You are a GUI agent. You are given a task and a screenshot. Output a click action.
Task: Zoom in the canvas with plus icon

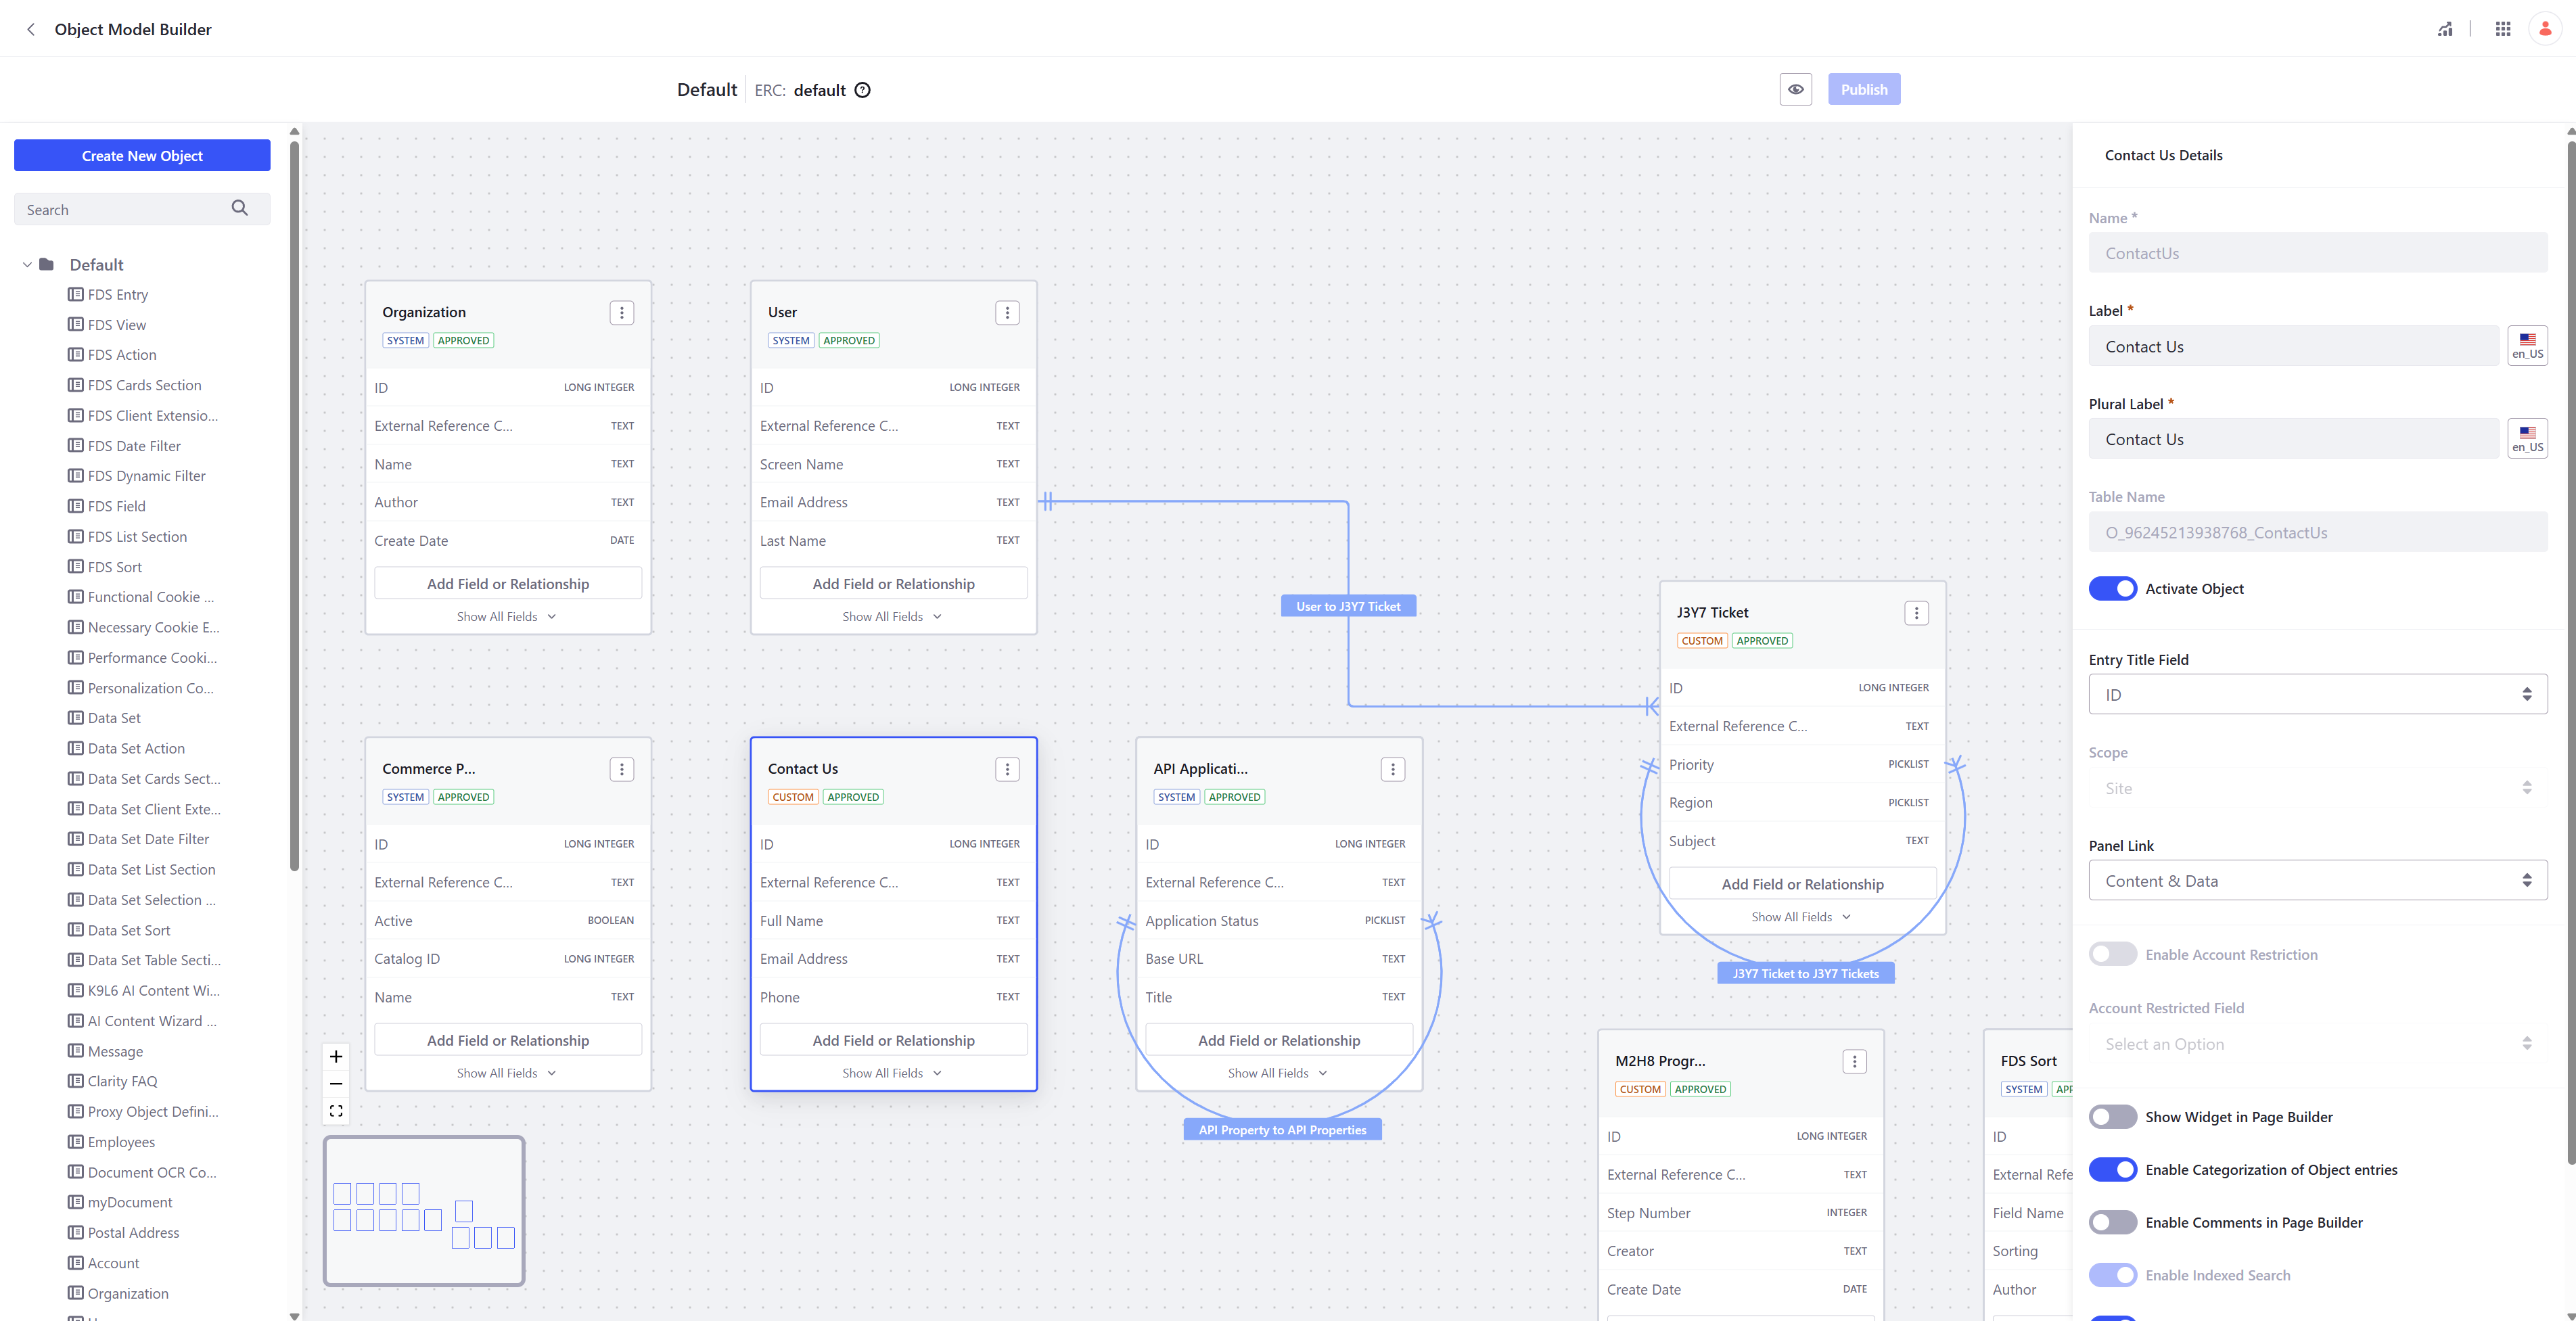(336, 1056)
